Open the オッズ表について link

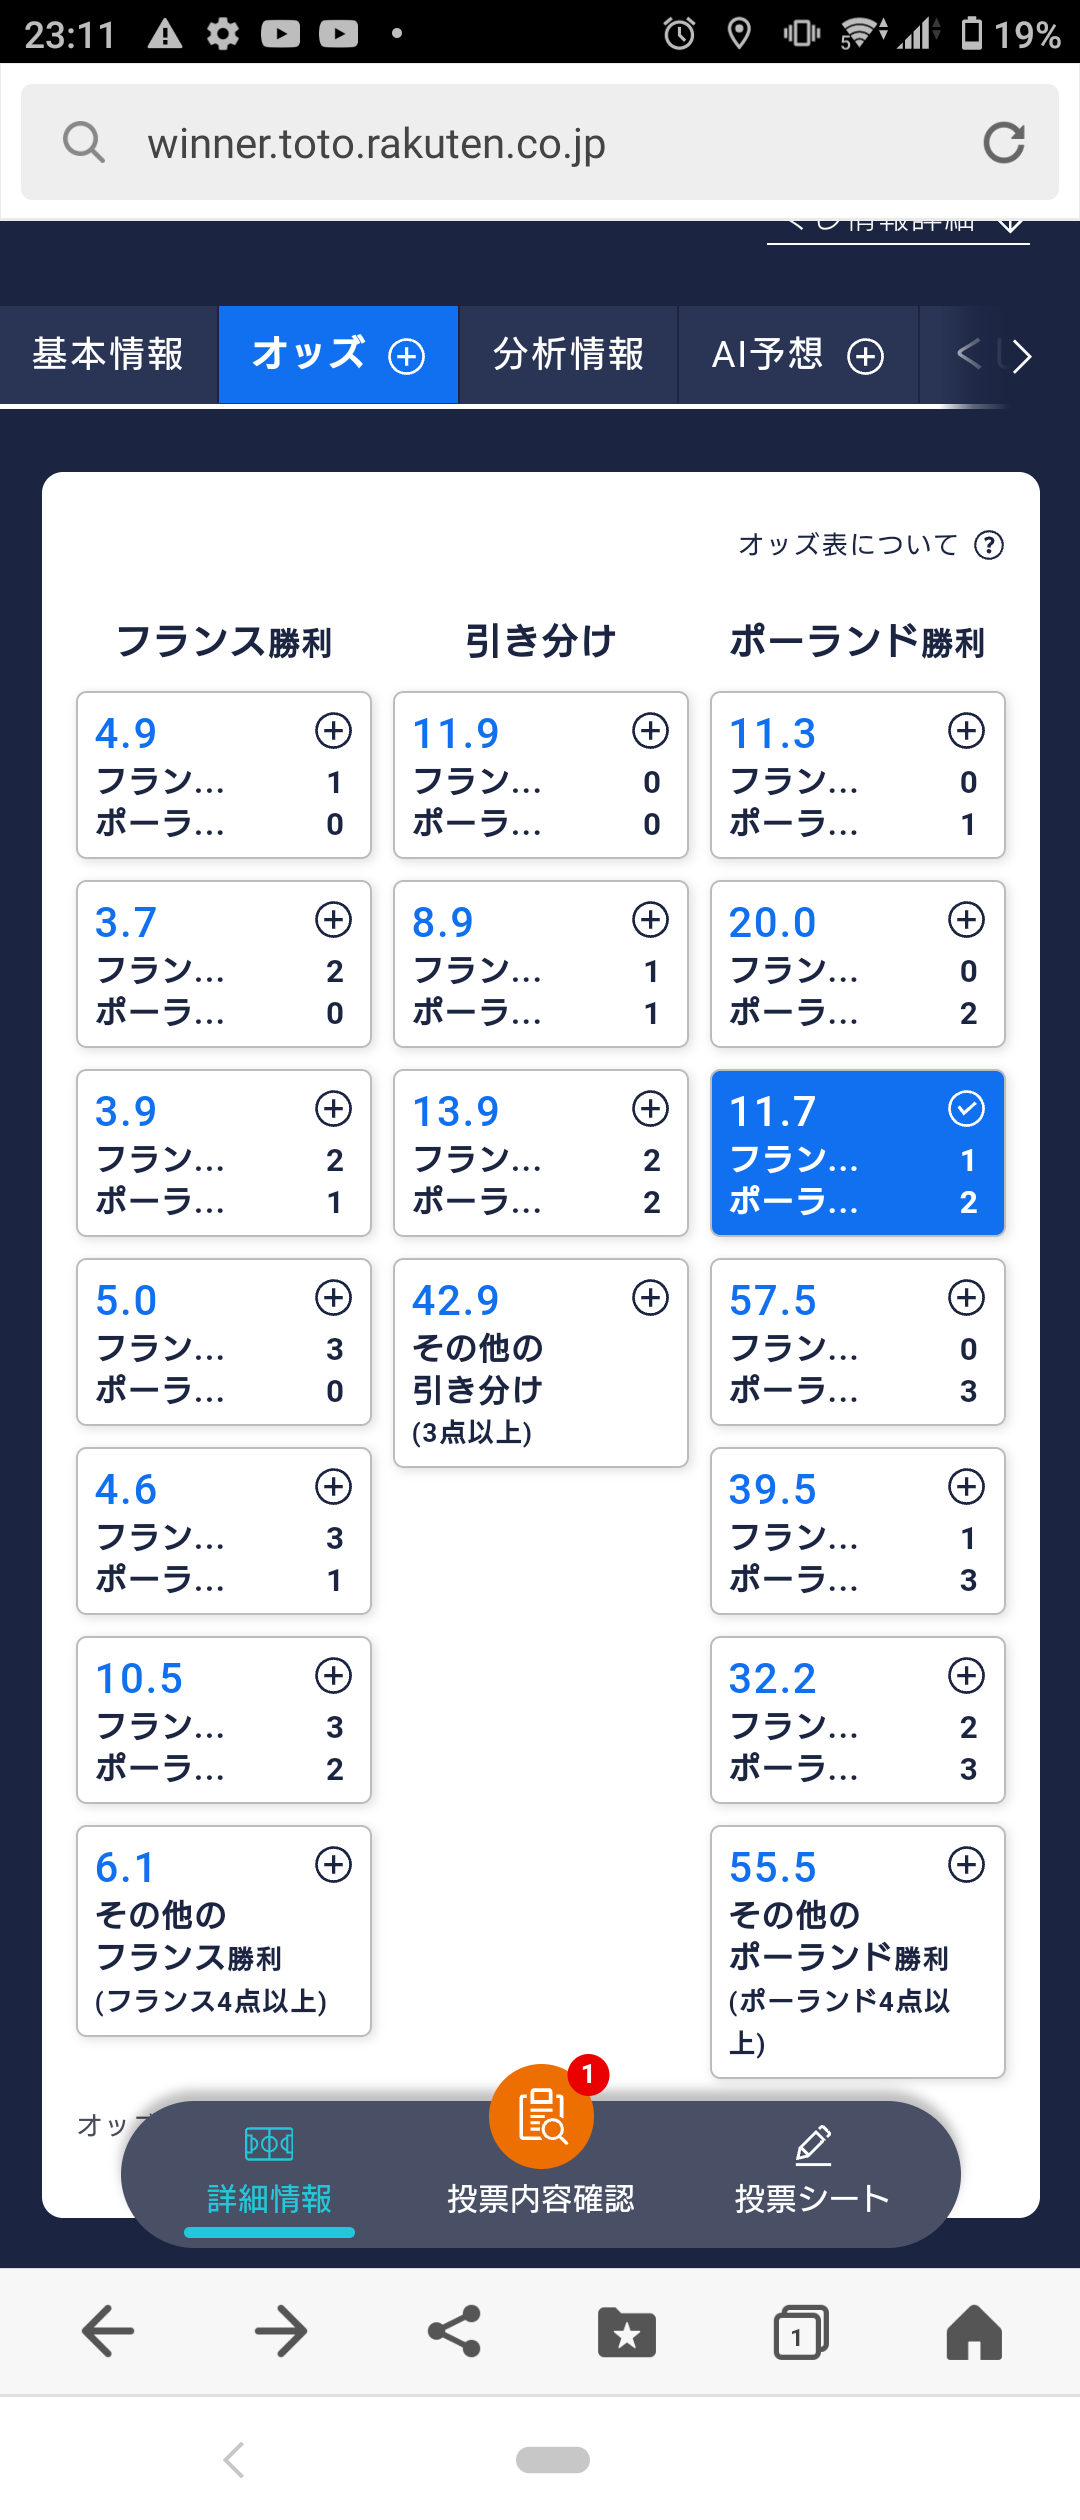848,545
